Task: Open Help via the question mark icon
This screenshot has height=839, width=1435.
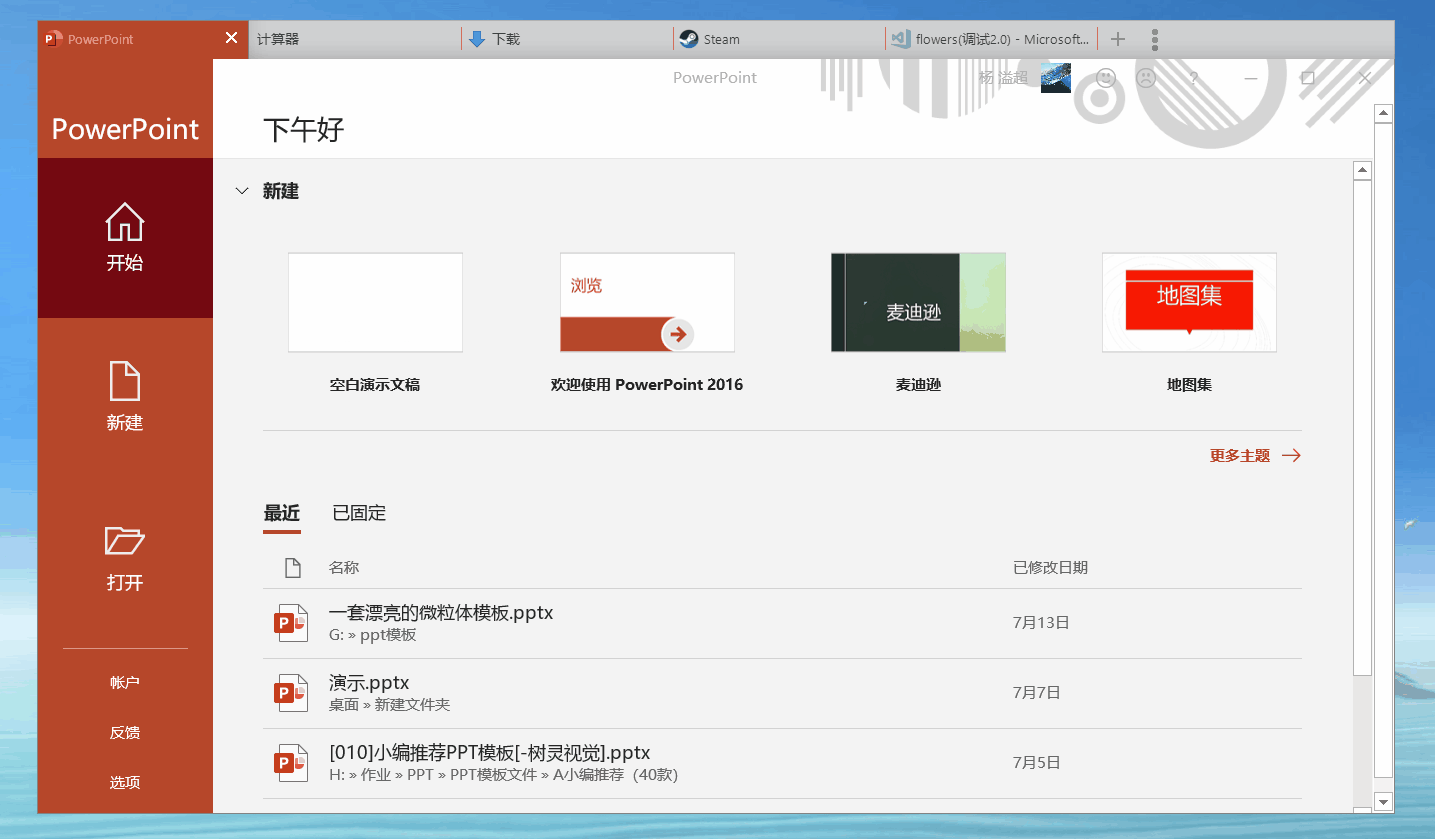Action: click(1193, 78)
